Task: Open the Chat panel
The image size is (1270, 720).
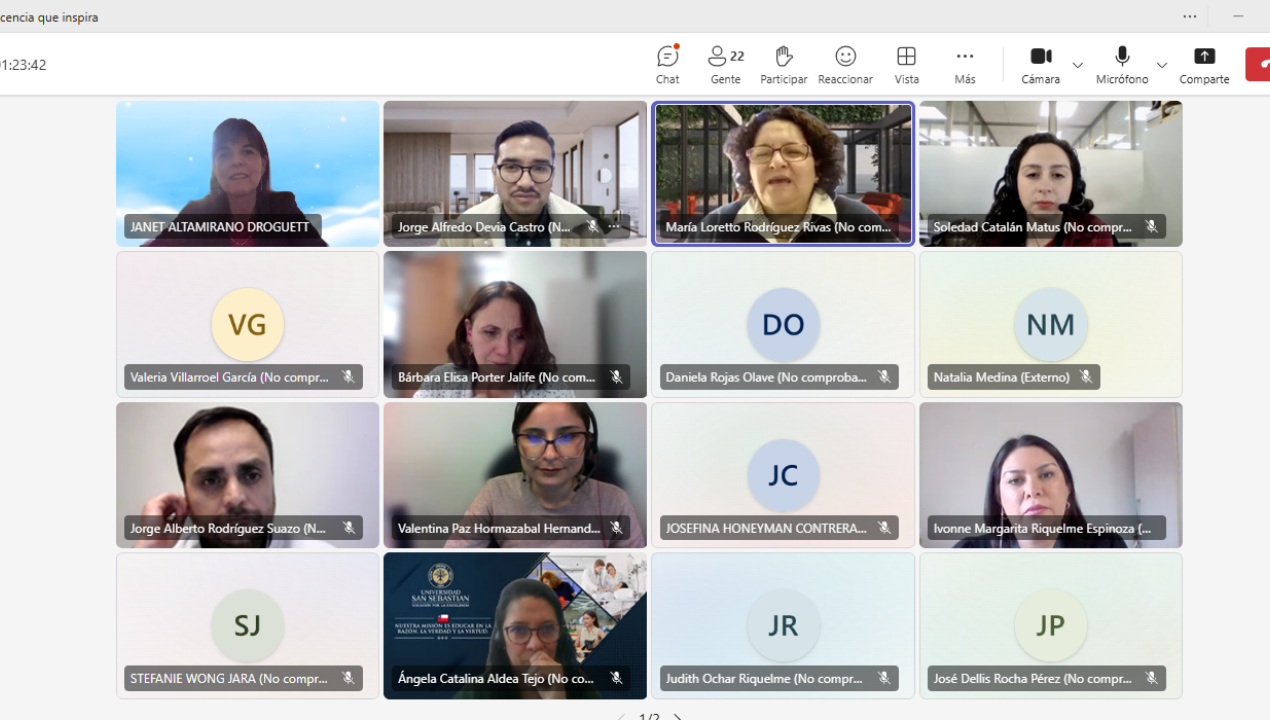Action: coord(667,64)
